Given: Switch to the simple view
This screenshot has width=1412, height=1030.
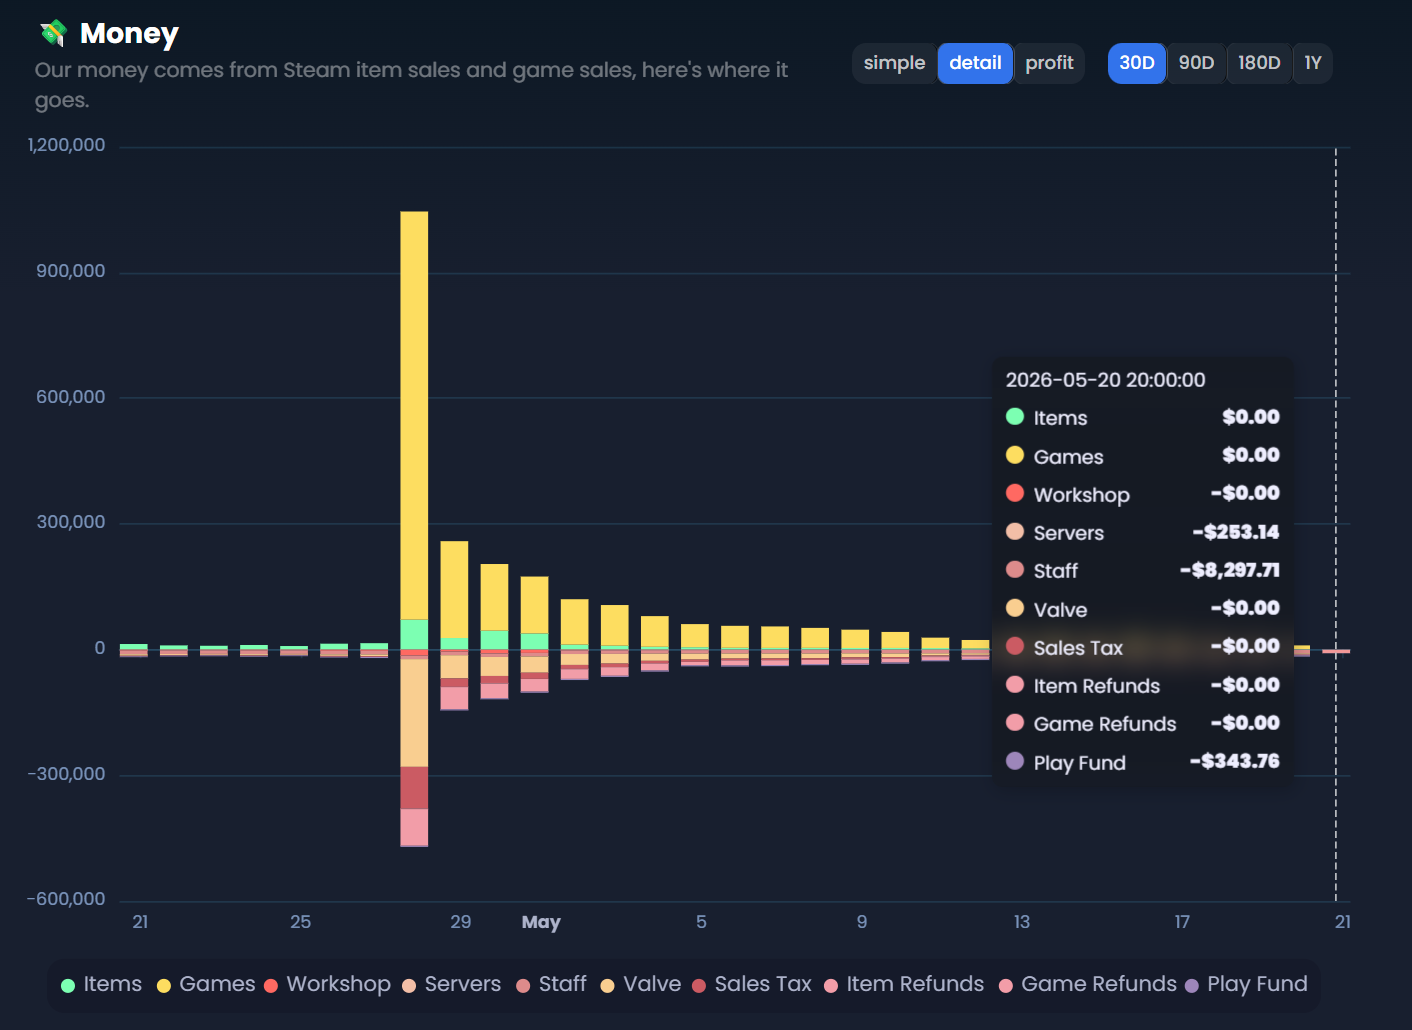Looking at the screenshot, I should [894, 63].
